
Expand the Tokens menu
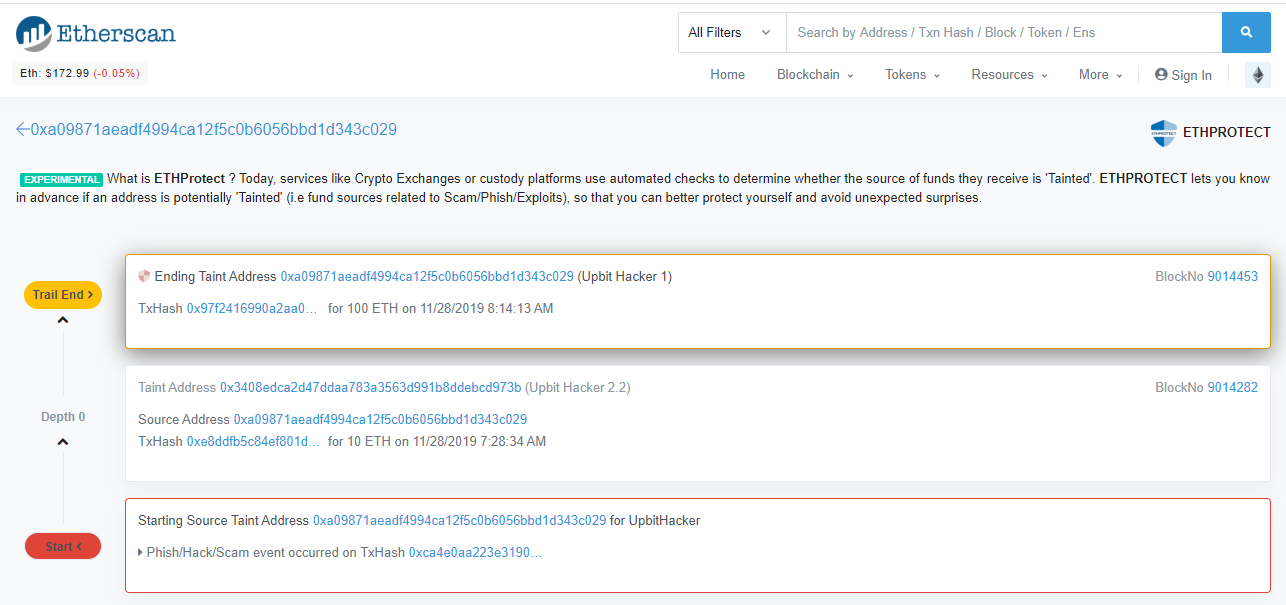[x=912, y=75]
